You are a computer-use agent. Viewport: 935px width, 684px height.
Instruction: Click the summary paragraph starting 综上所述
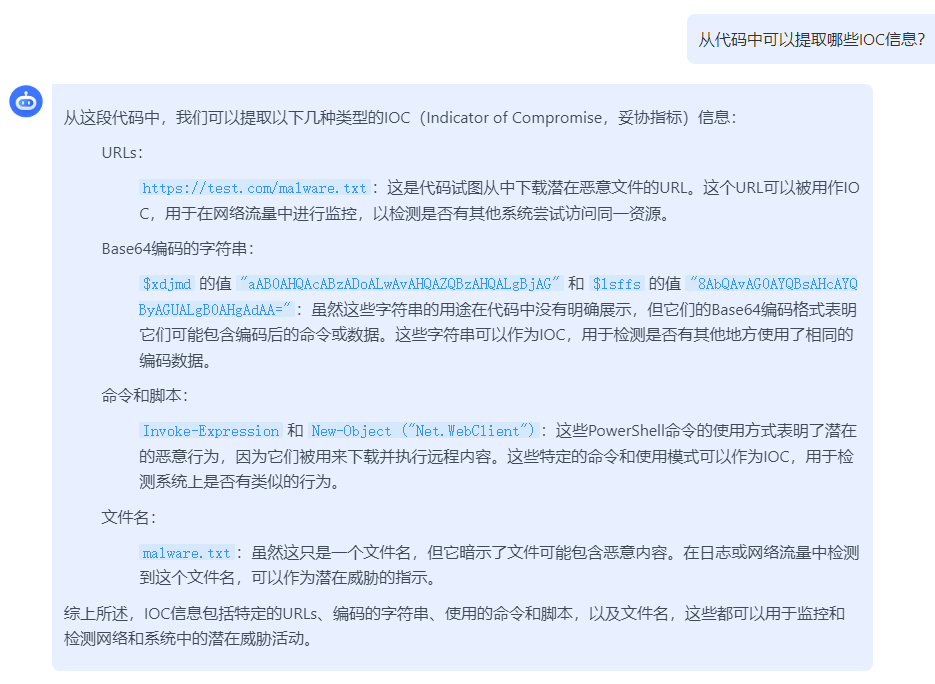[454, 626]
